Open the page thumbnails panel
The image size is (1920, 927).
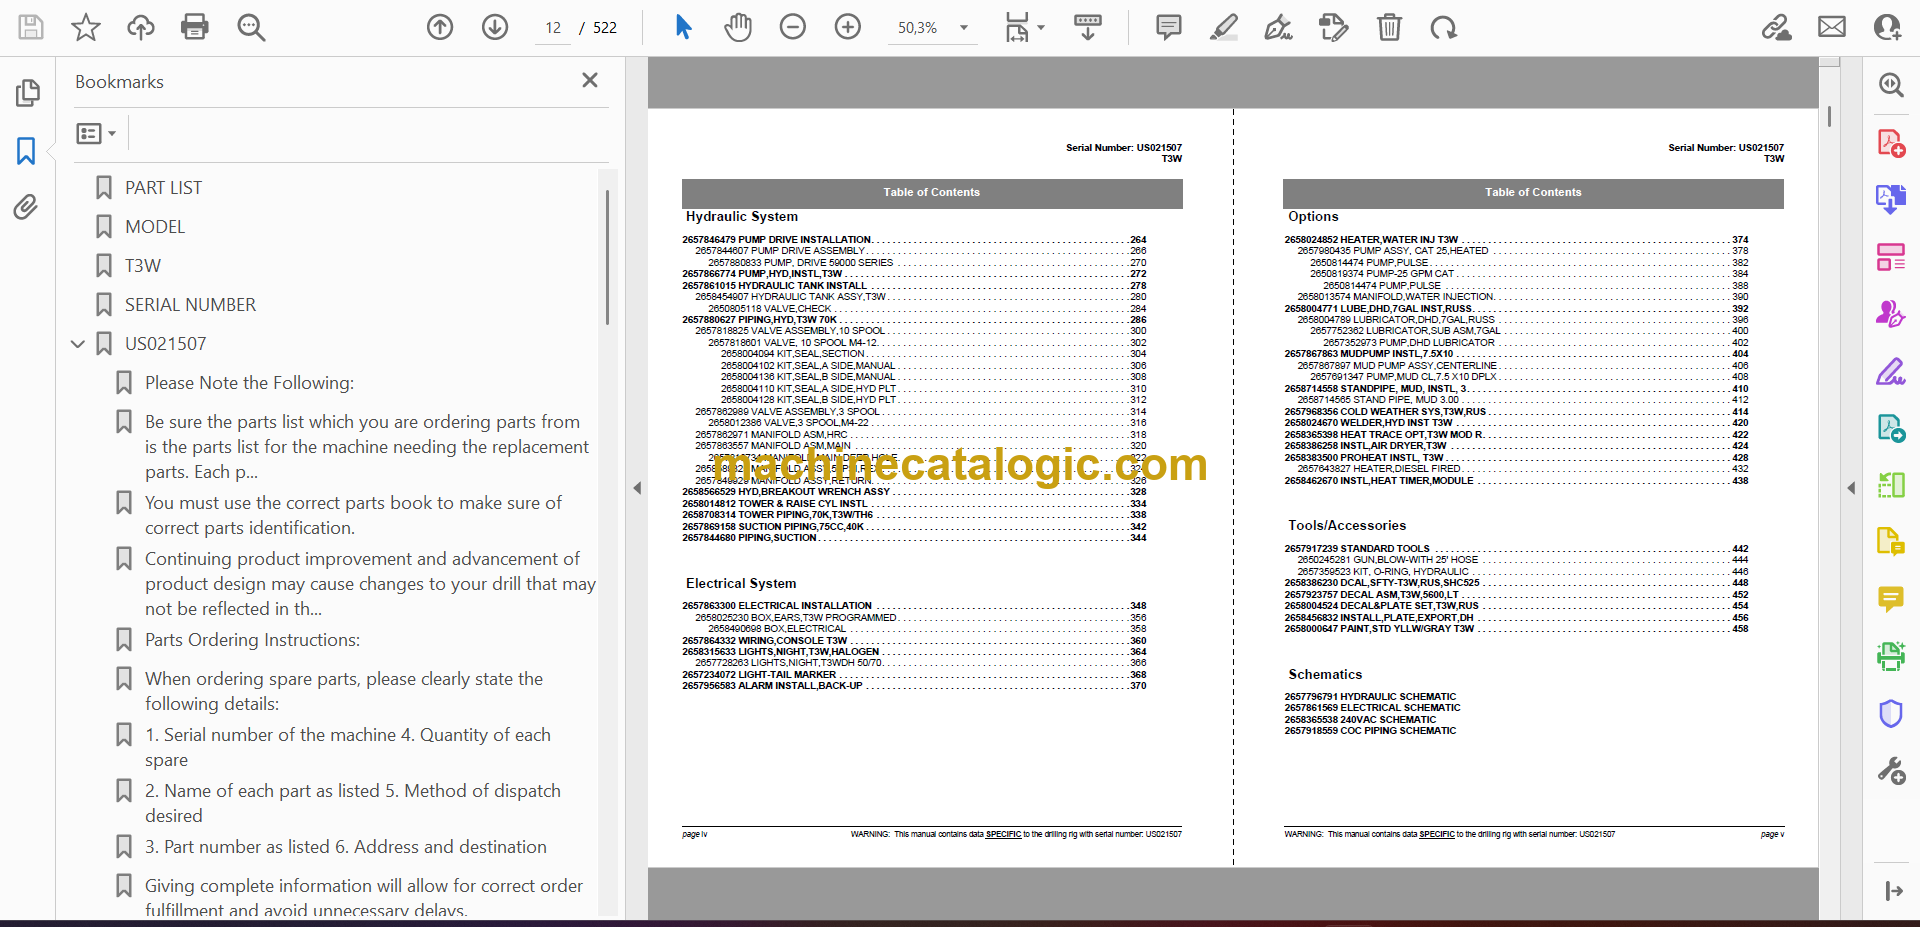27,93
